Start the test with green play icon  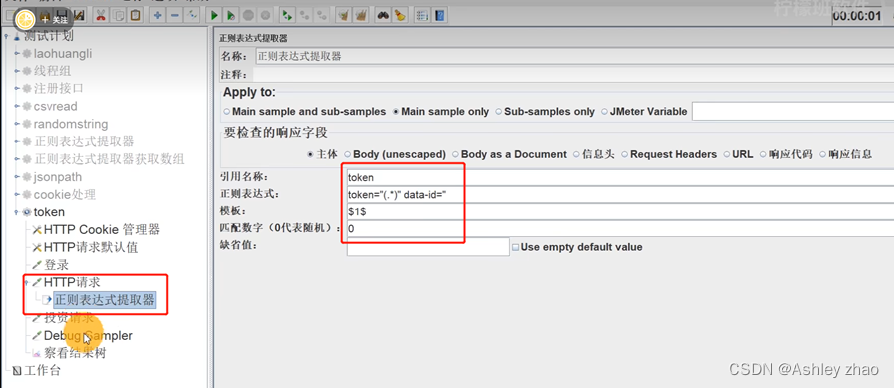click(214, 15)
